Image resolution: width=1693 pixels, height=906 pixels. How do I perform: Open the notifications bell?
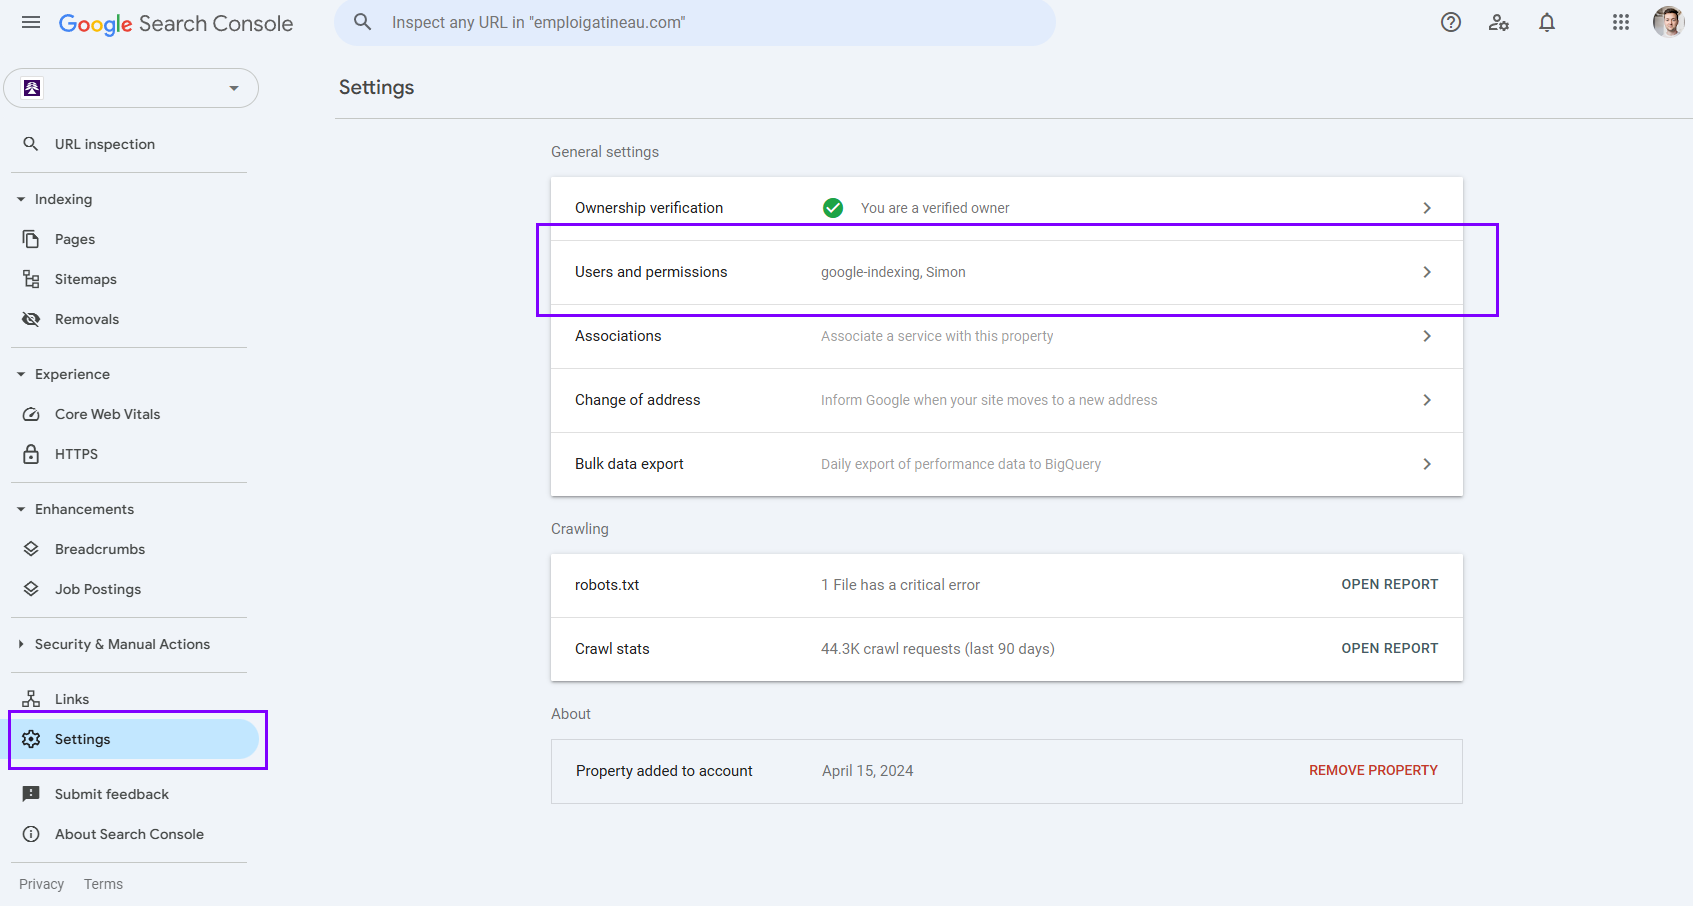(x=1546, y=22)
